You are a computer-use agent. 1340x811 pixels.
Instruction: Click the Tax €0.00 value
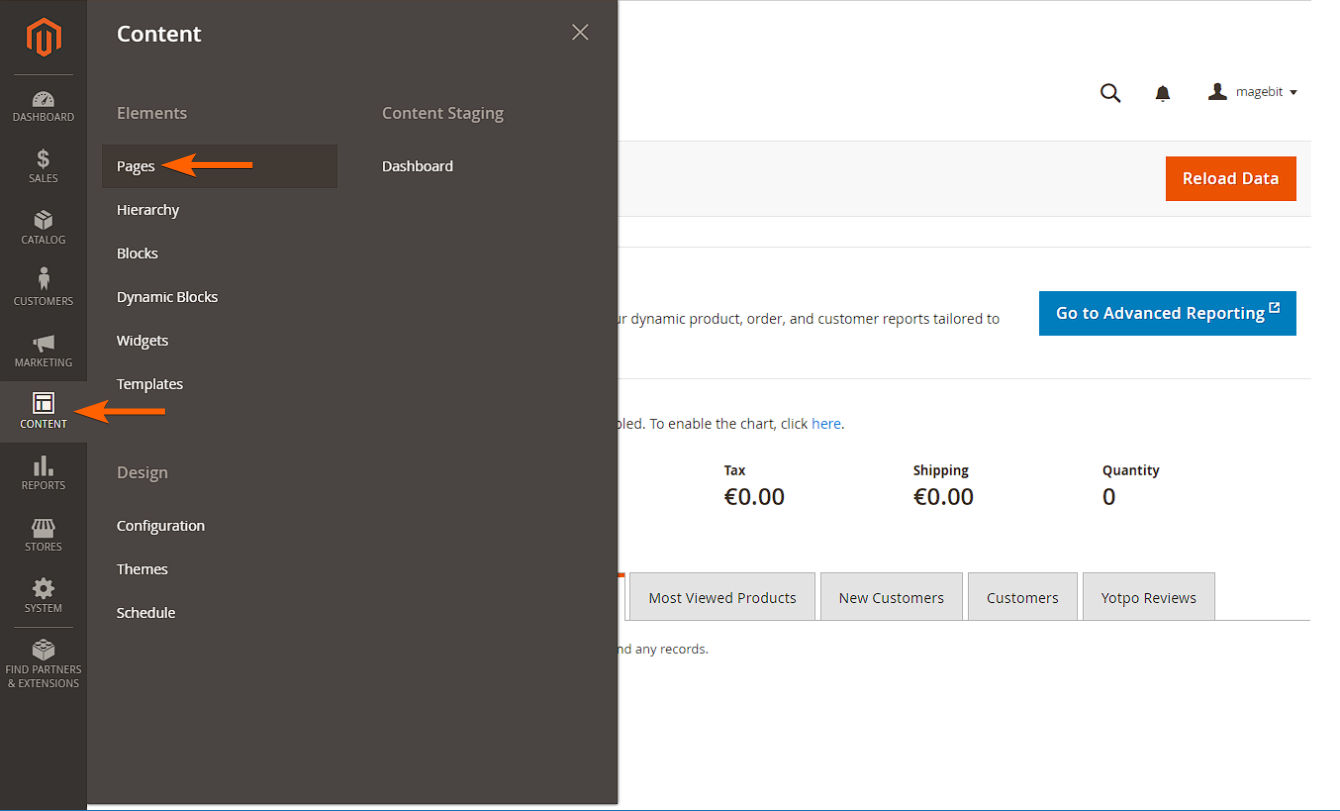[754, 497]
